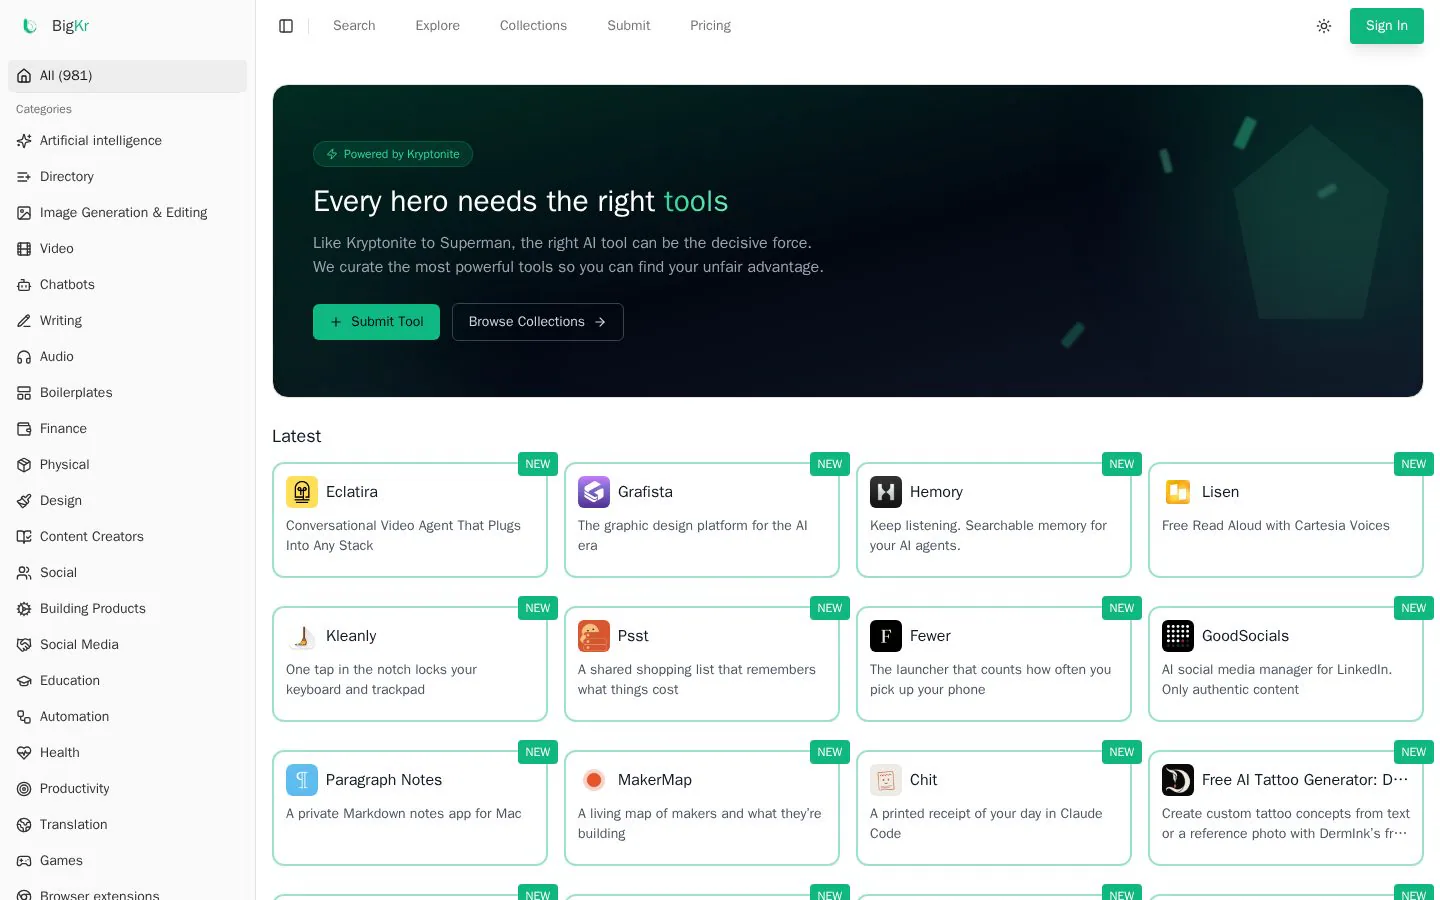Screen dimensions: 1440x900
Task: Show the Chatbots category
Action: (127, 285)
